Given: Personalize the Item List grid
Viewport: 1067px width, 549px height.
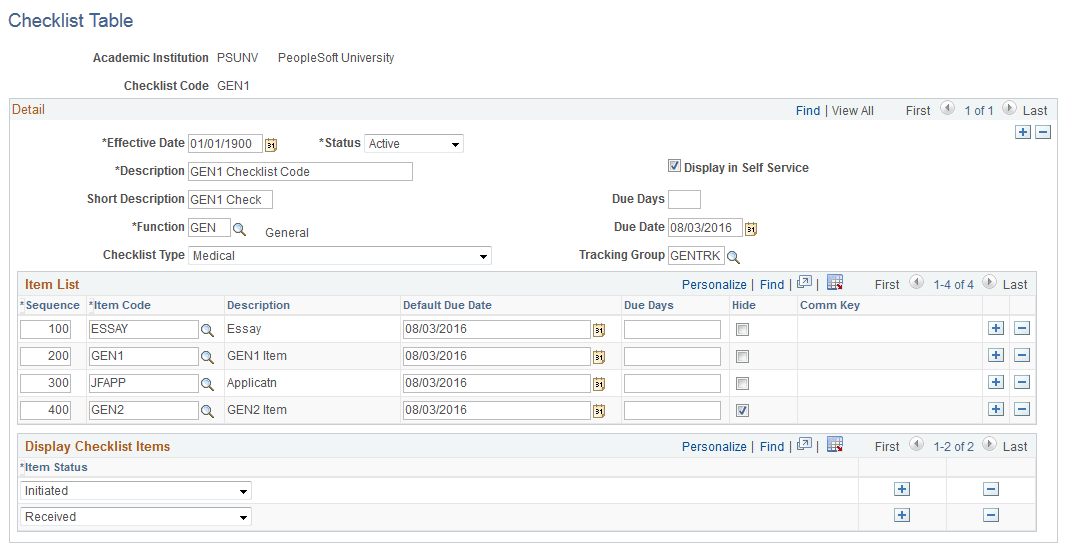Looking at the screenshot, I should 714,285.
